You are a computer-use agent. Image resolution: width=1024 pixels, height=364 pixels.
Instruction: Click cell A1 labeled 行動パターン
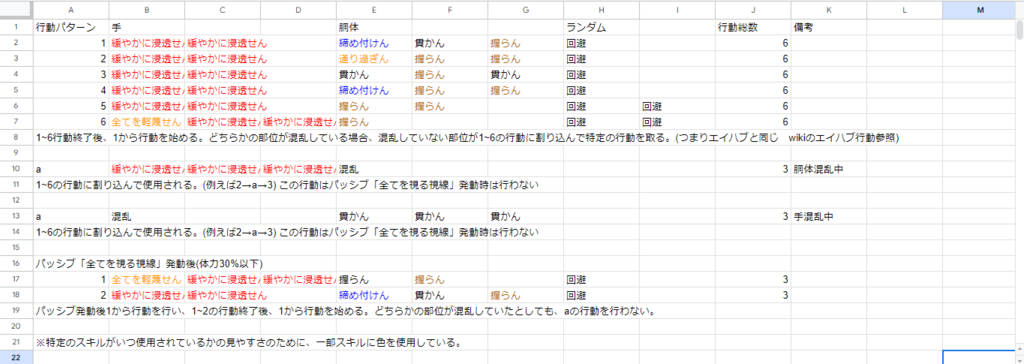[x=71, y=27]
